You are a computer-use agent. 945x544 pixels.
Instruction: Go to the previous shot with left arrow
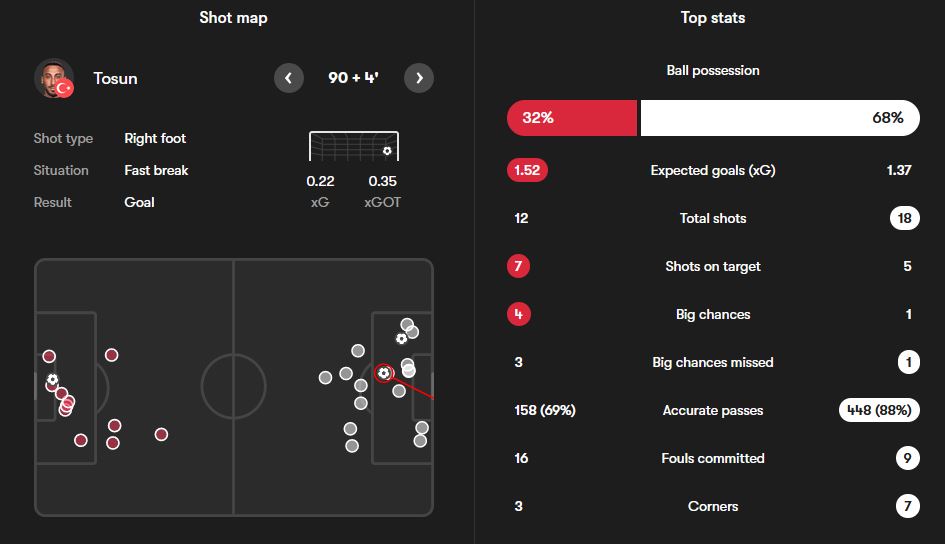click(x=289, y=78)
